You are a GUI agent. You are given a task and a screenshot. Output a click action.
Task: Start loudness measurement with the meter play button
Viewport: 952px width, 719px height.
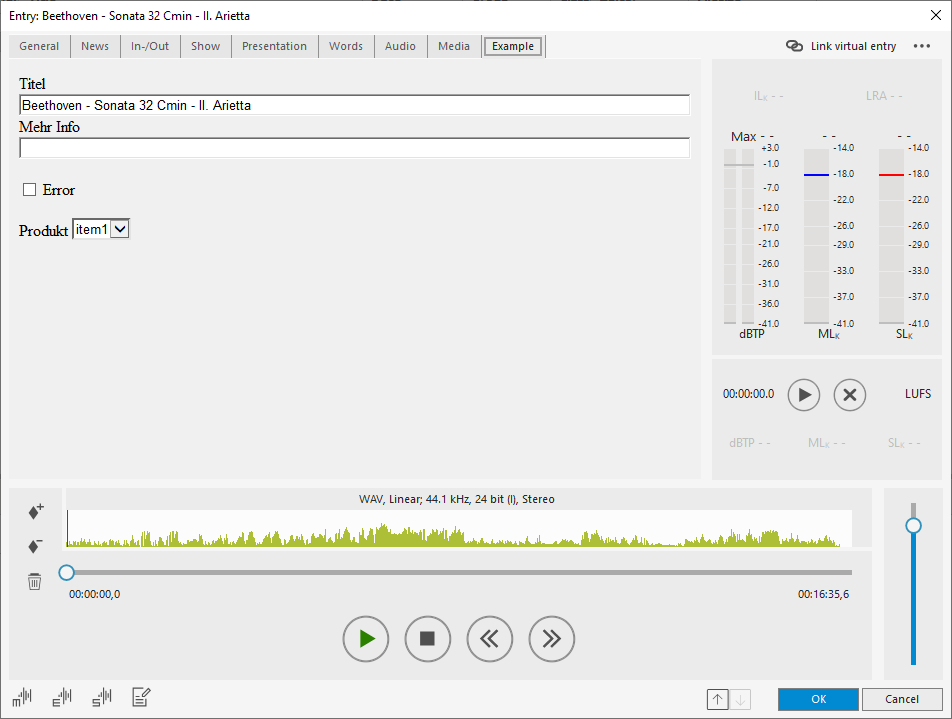803,394
